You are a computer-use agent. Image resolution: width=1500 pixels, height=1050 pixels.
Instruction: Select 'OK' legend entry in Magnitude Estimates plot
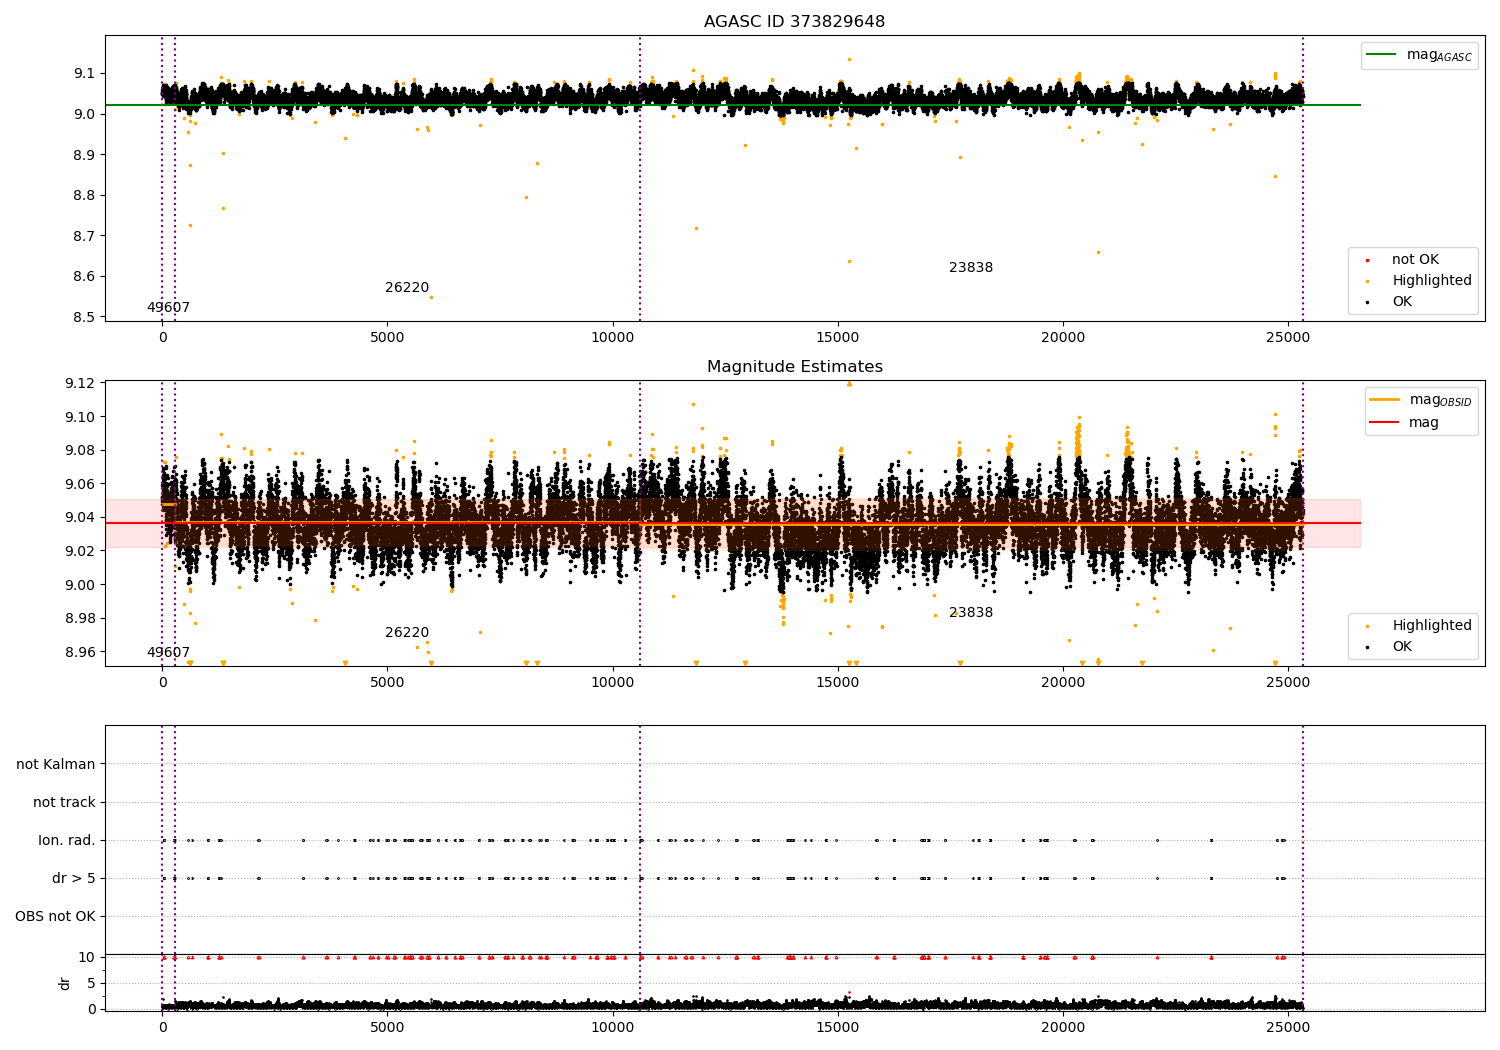[1402, 647]
